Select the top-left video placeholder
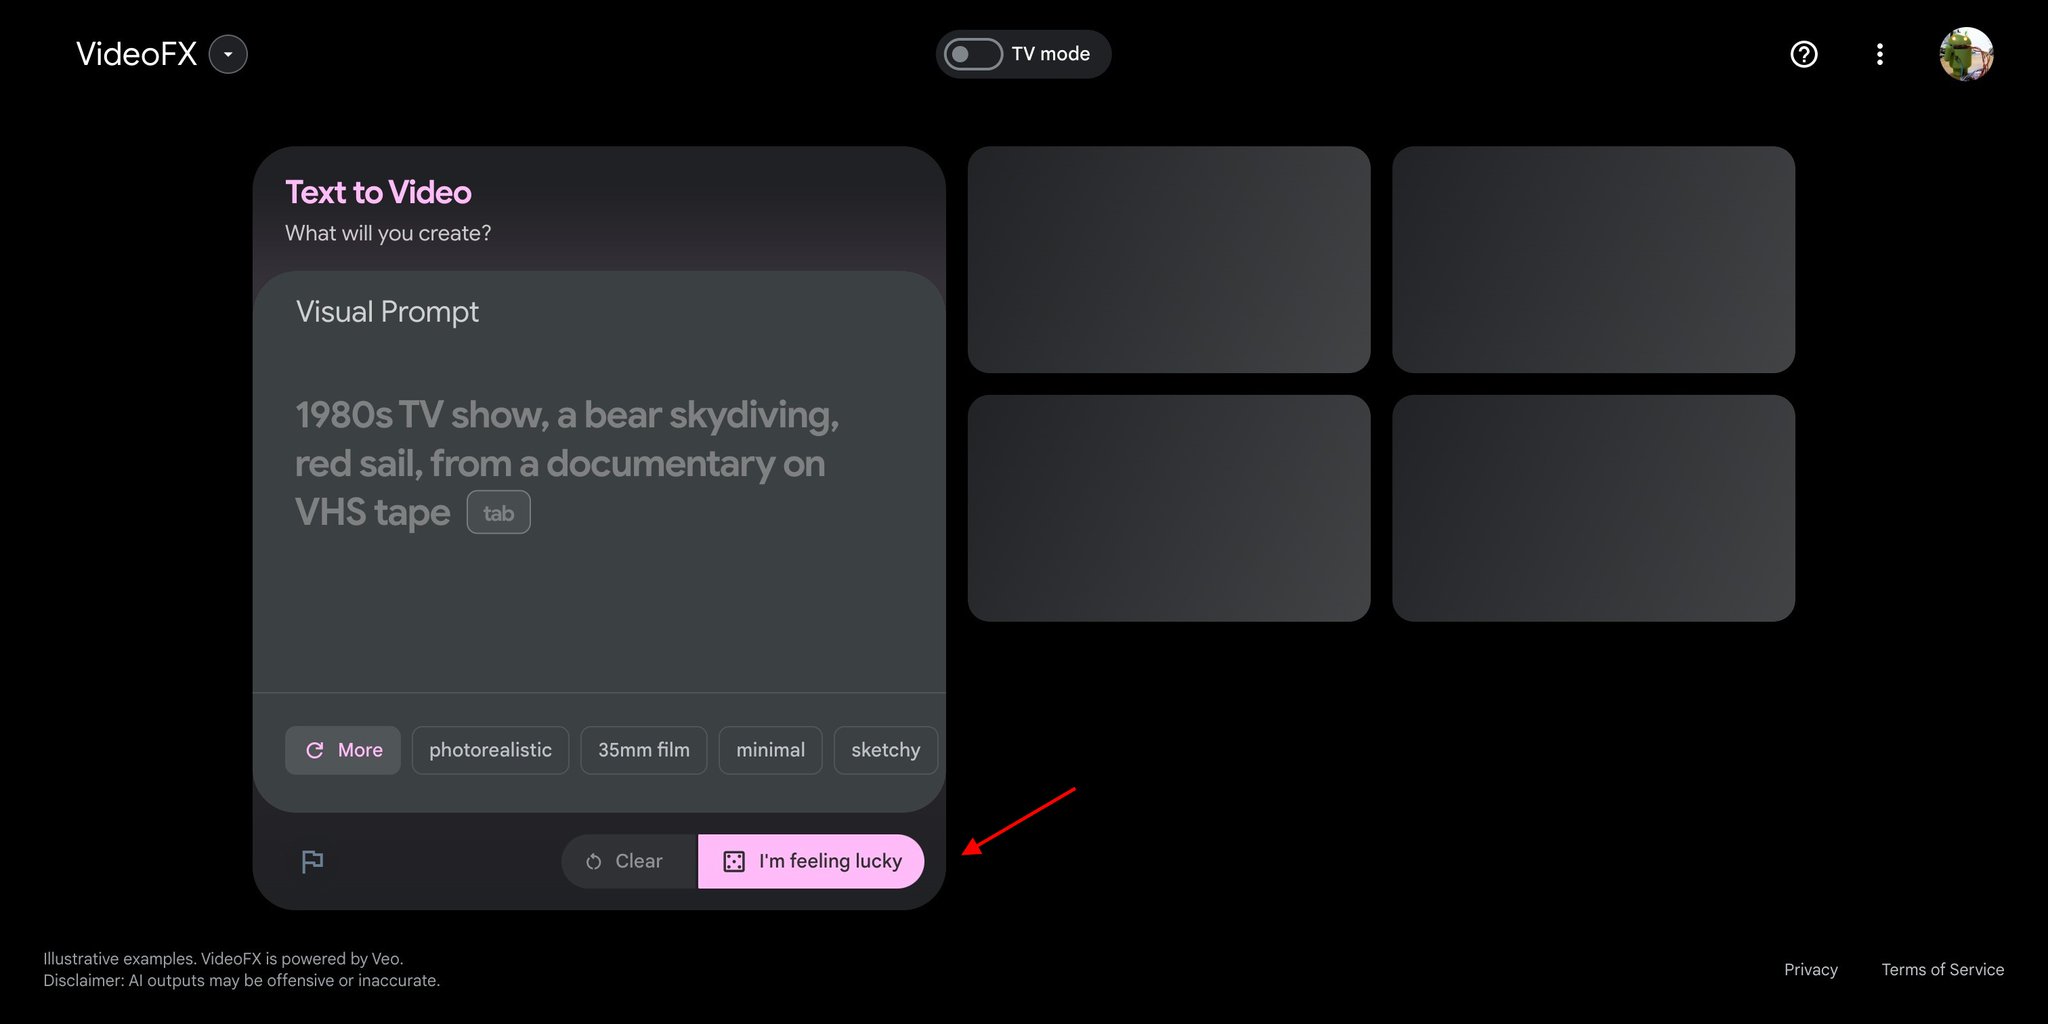2048x1024 pixels. click(1169, 260)
